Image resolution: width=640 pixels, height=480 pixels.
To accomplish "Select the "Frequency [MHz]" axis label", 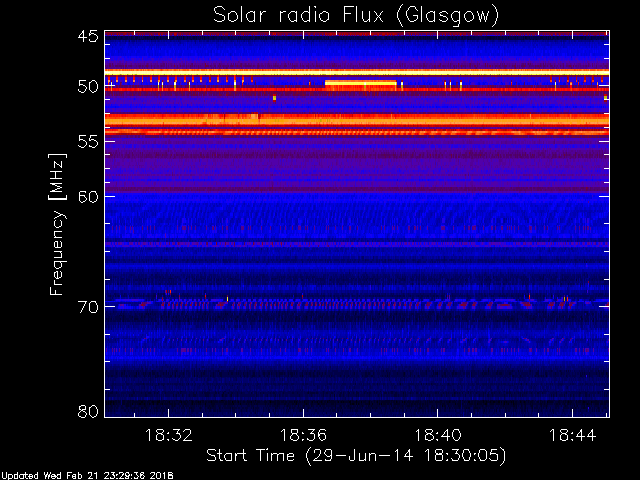I will (57, 224).
